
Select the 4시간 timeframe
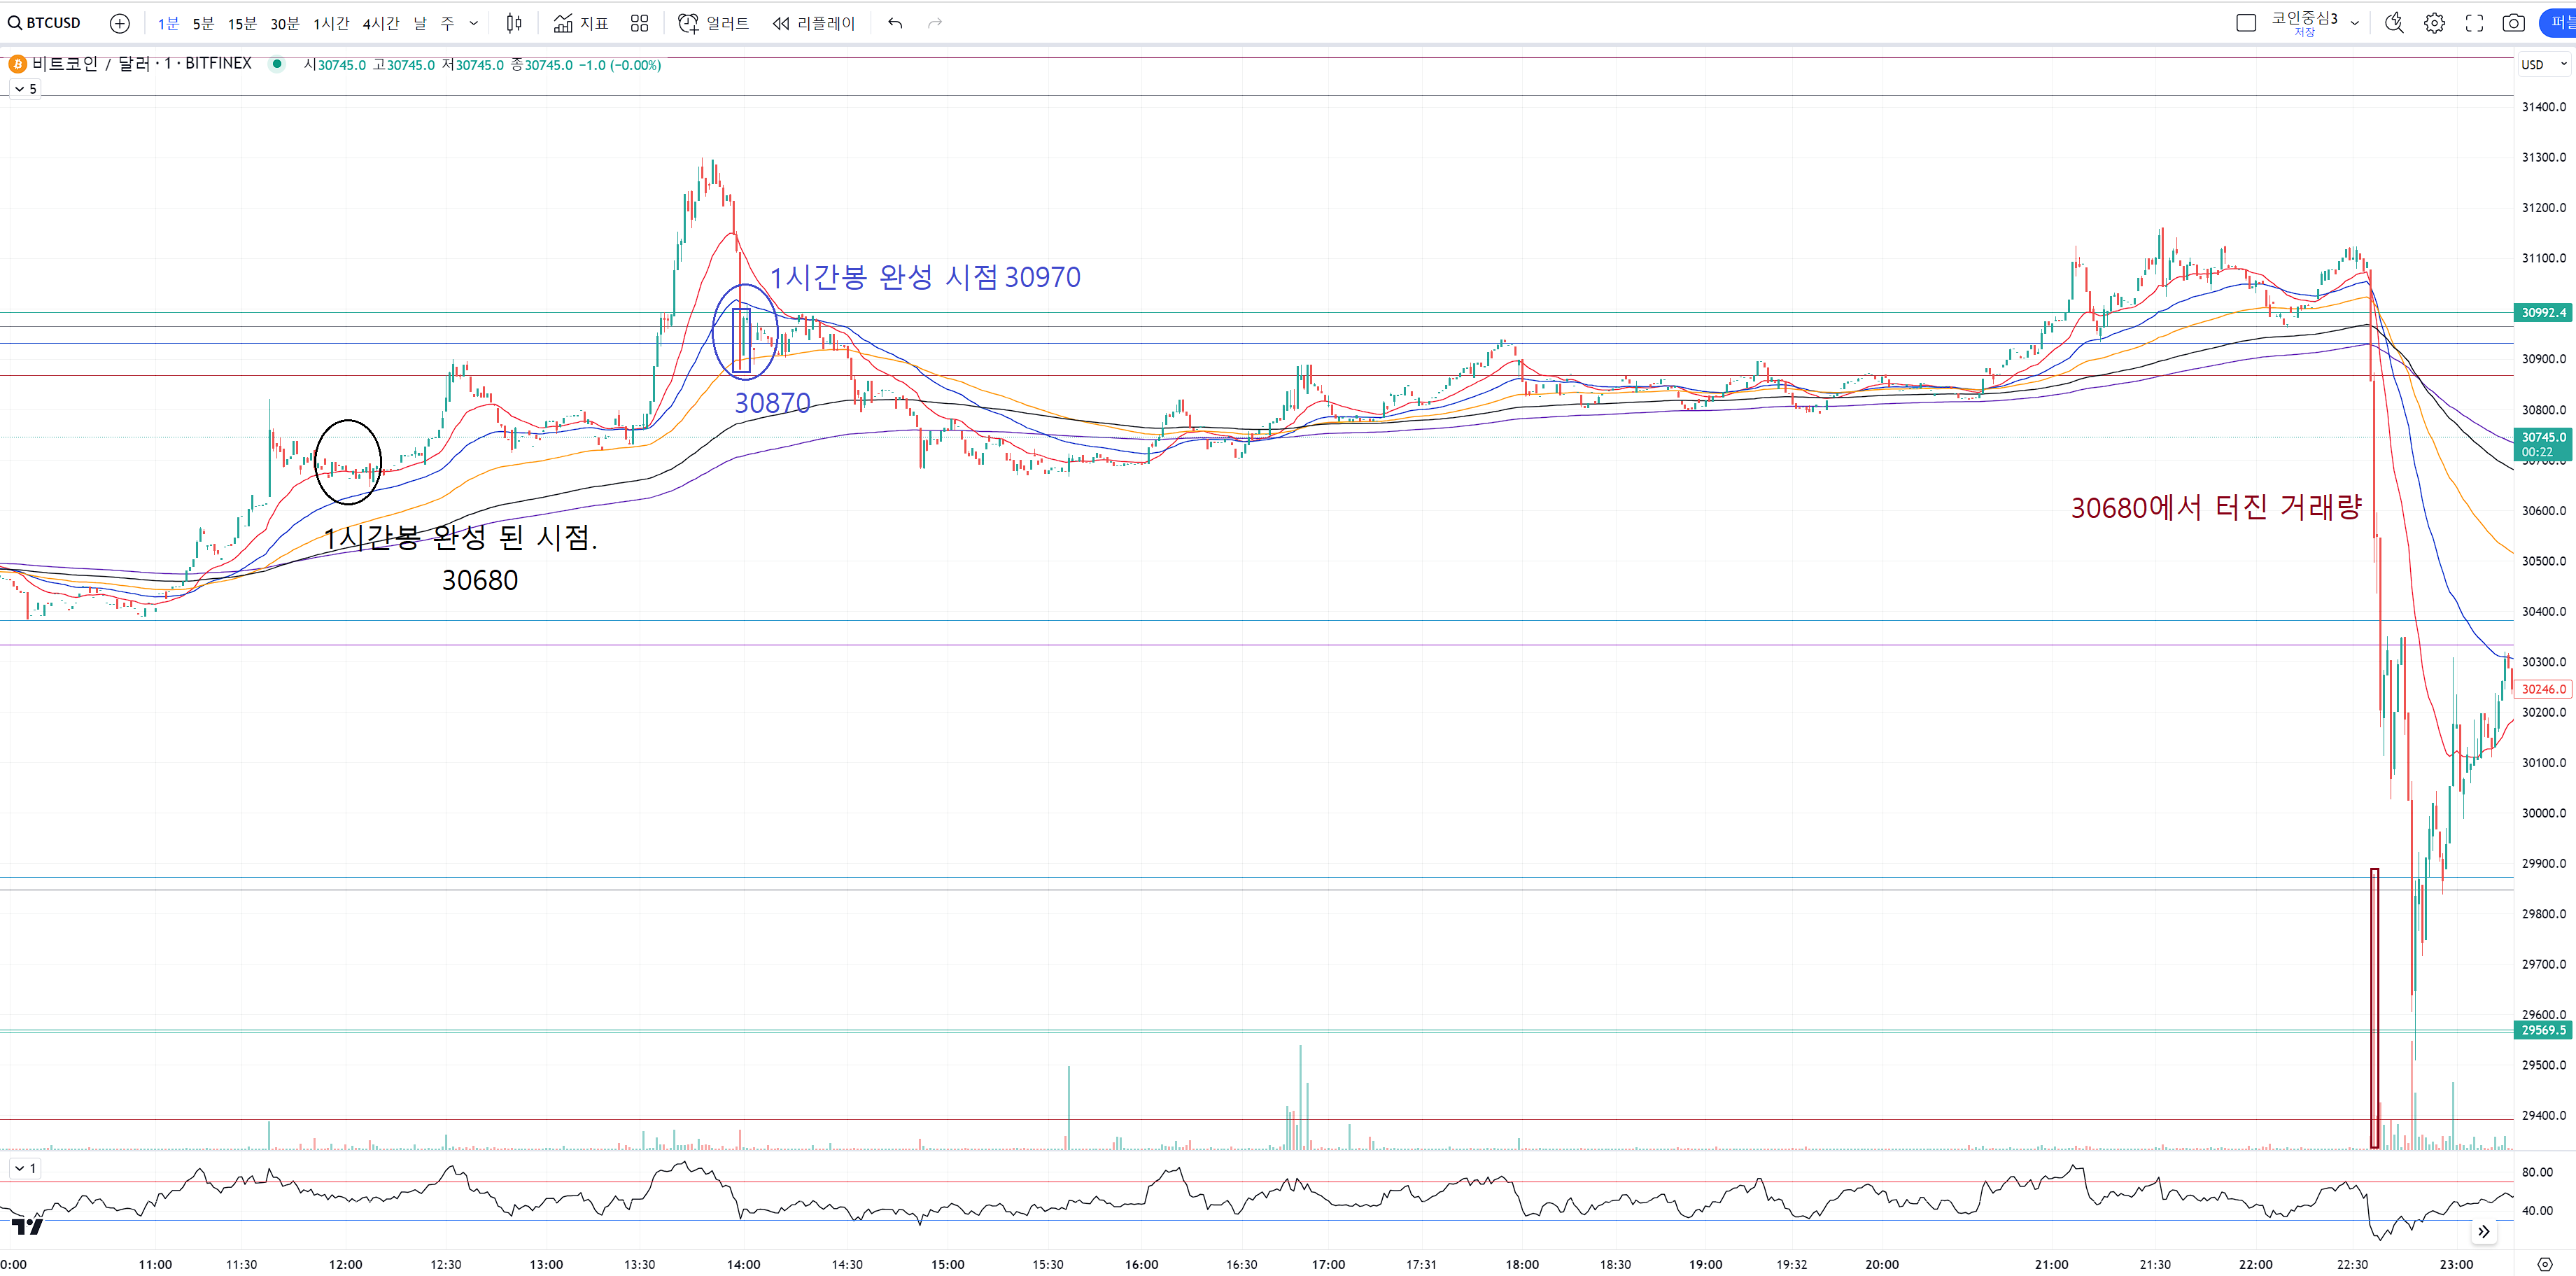pos(380,23)
